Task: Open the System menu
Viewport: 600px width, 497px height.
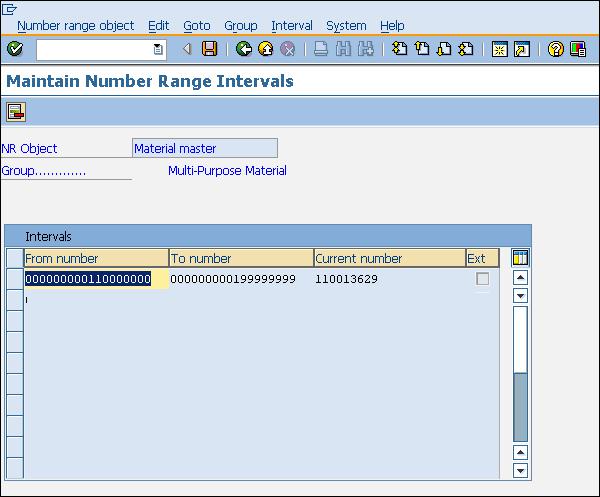Action: point(346,26)
